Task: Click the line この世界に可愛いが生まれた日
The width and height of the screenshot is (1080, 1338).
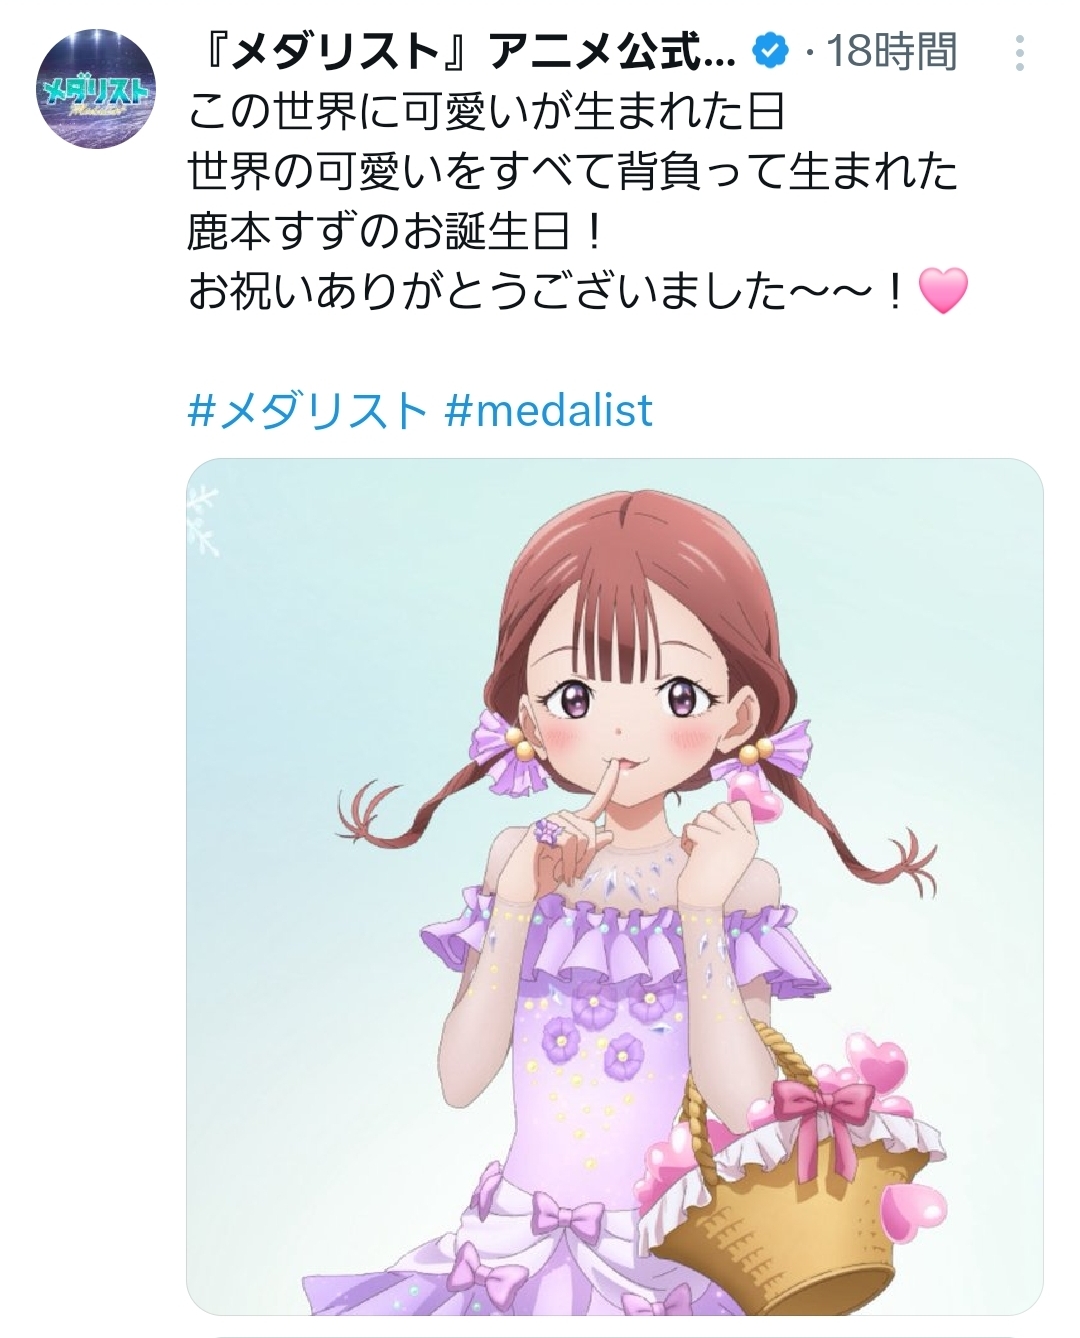Action: pos(486,113)
